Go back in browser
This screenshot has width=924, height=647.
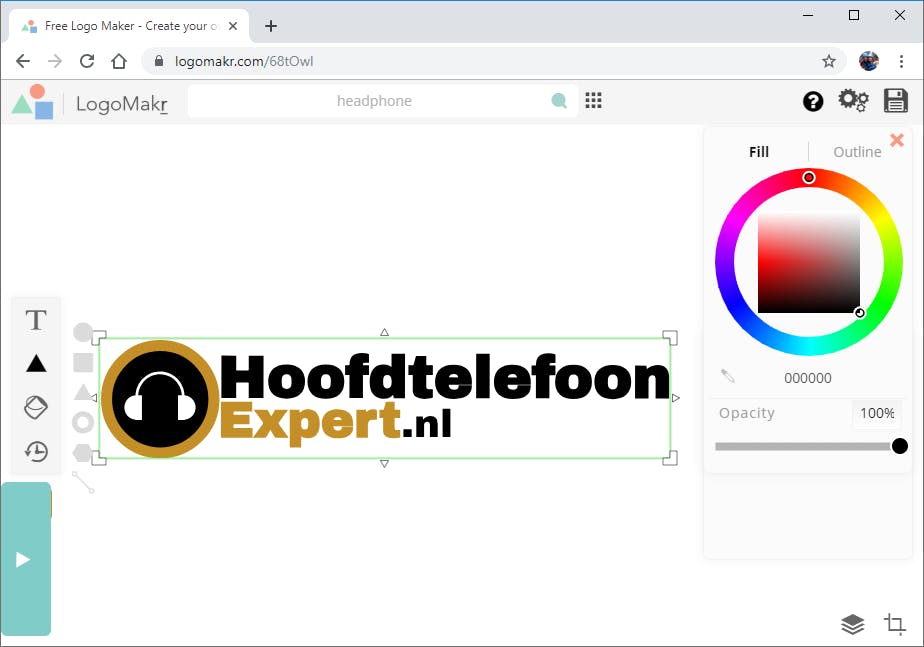point(23,61)
